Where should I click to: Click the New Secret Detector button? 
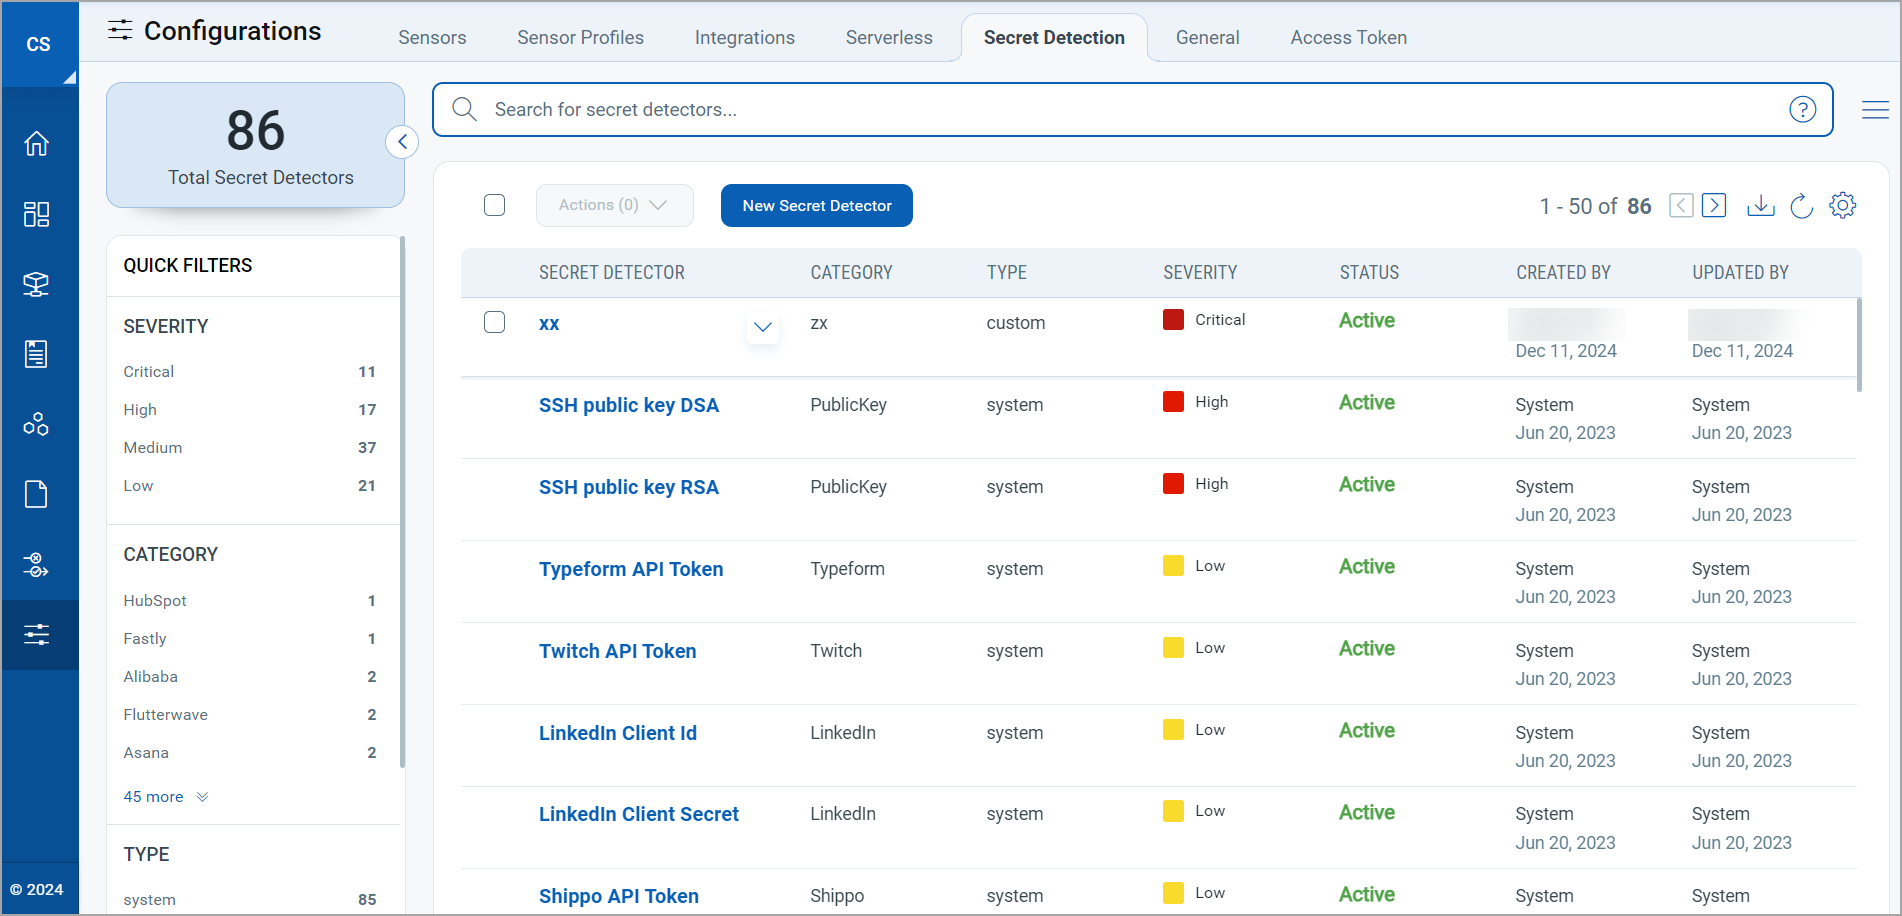coord(816,205)
